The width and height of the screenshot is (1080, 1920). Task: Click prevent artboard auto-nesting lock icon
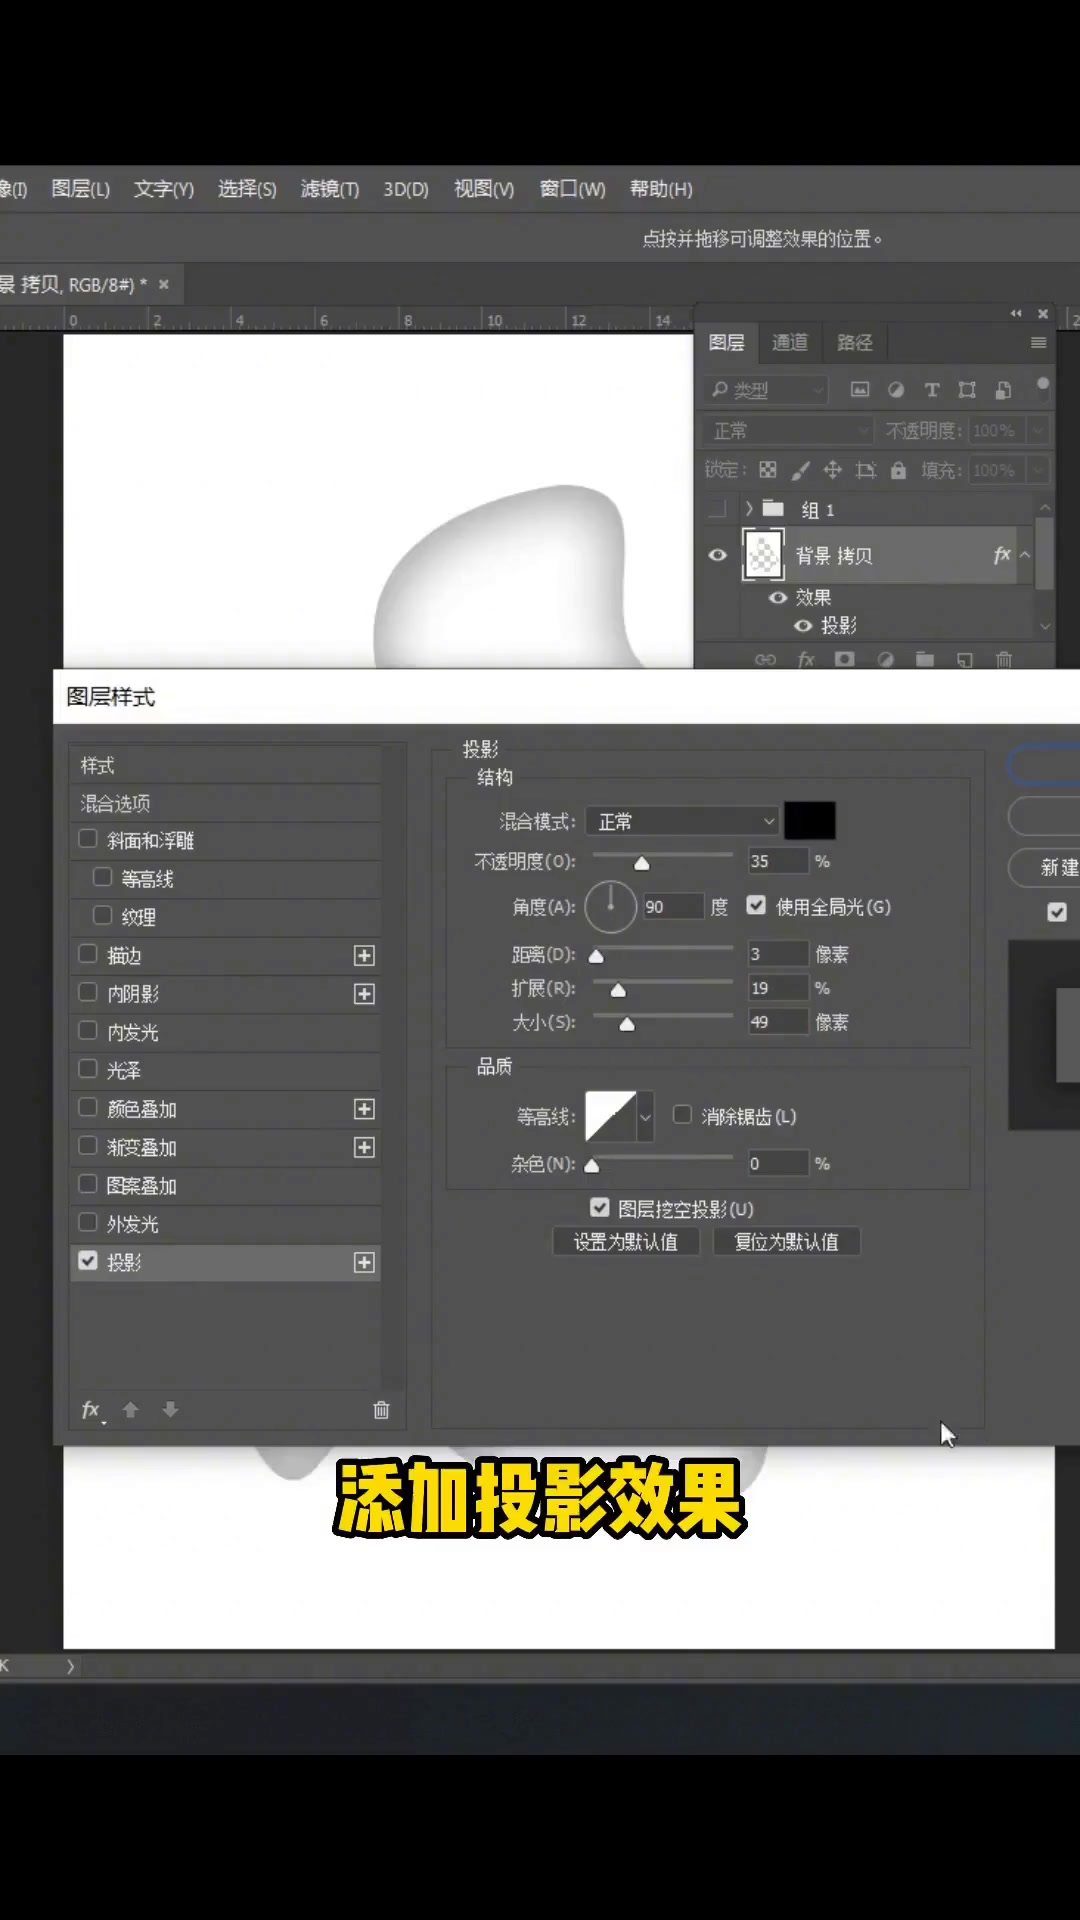[x=866, y=470]
